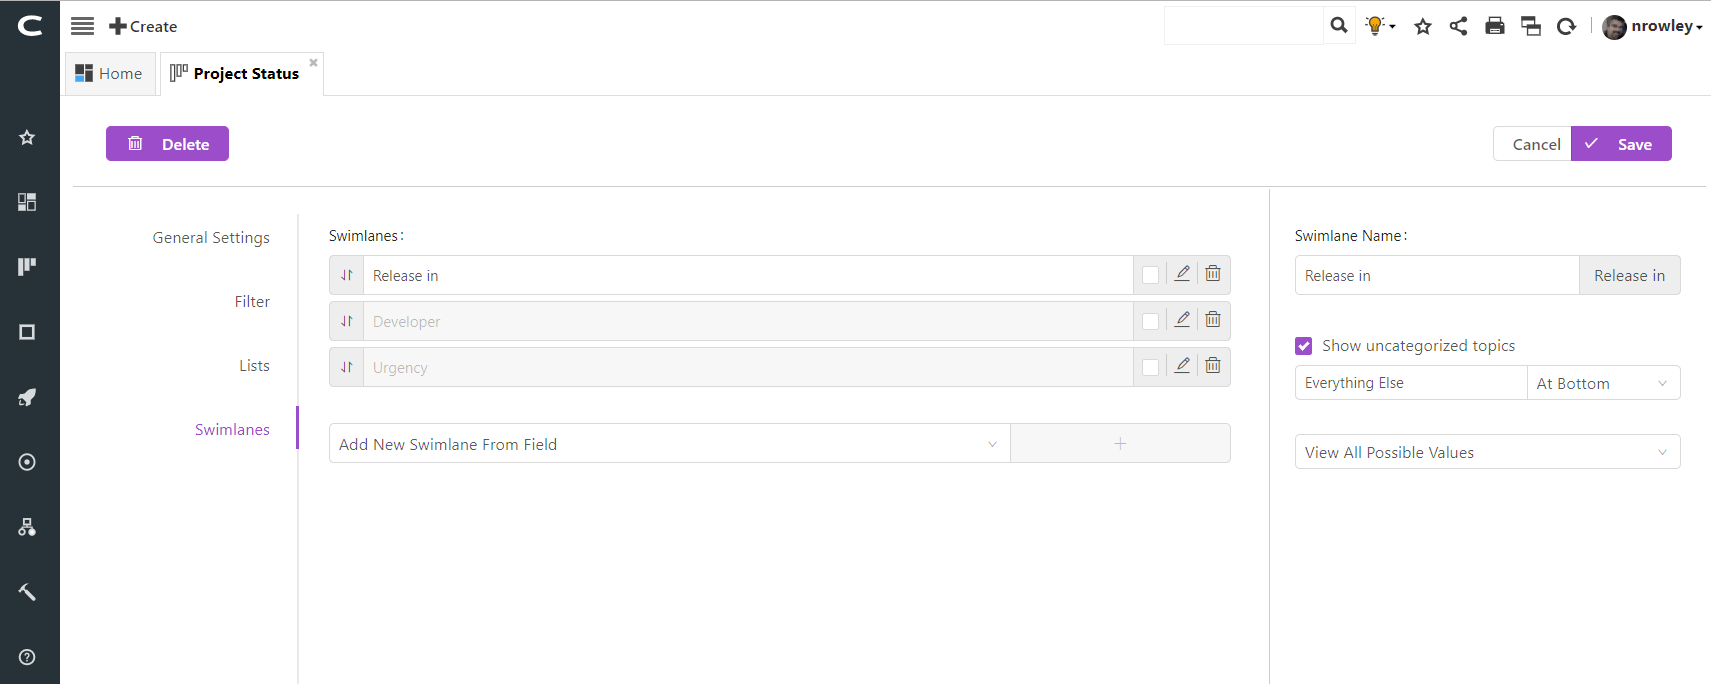Click the purple Delete button
1711x684 pixels.
[167, 144]
